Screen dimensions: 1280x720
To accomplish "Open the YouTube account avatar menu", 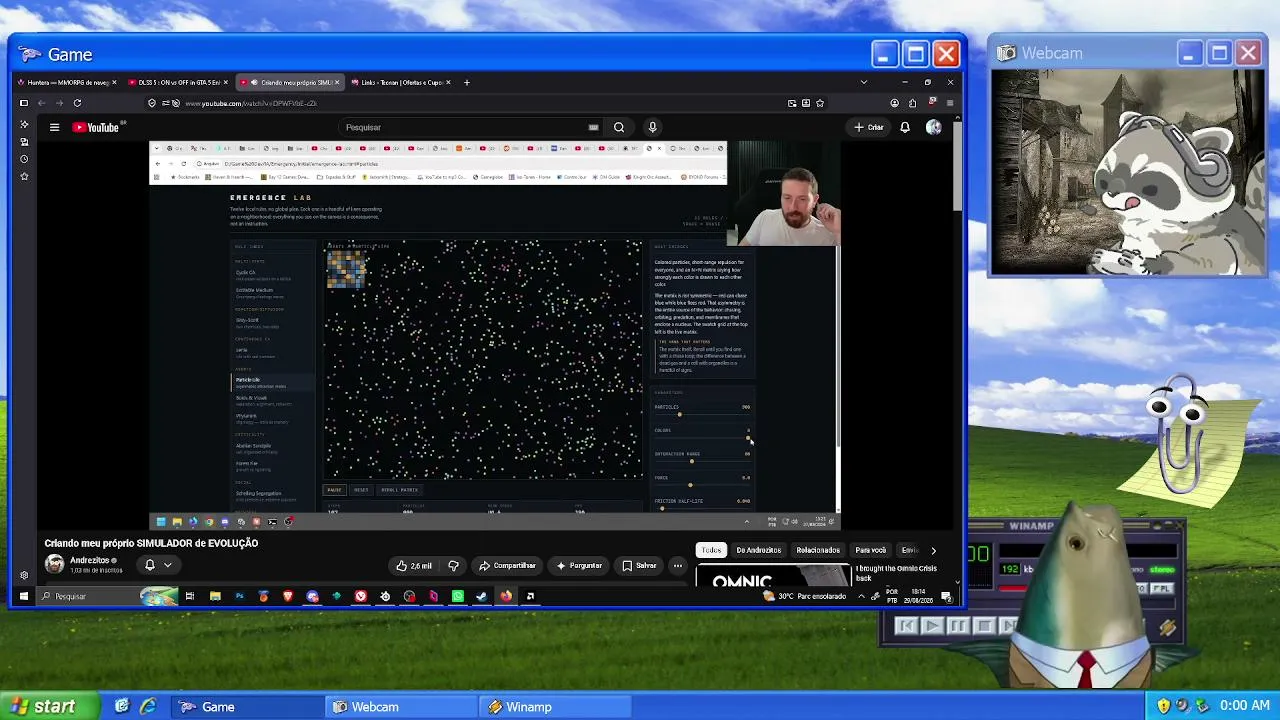I will [933, 127].
